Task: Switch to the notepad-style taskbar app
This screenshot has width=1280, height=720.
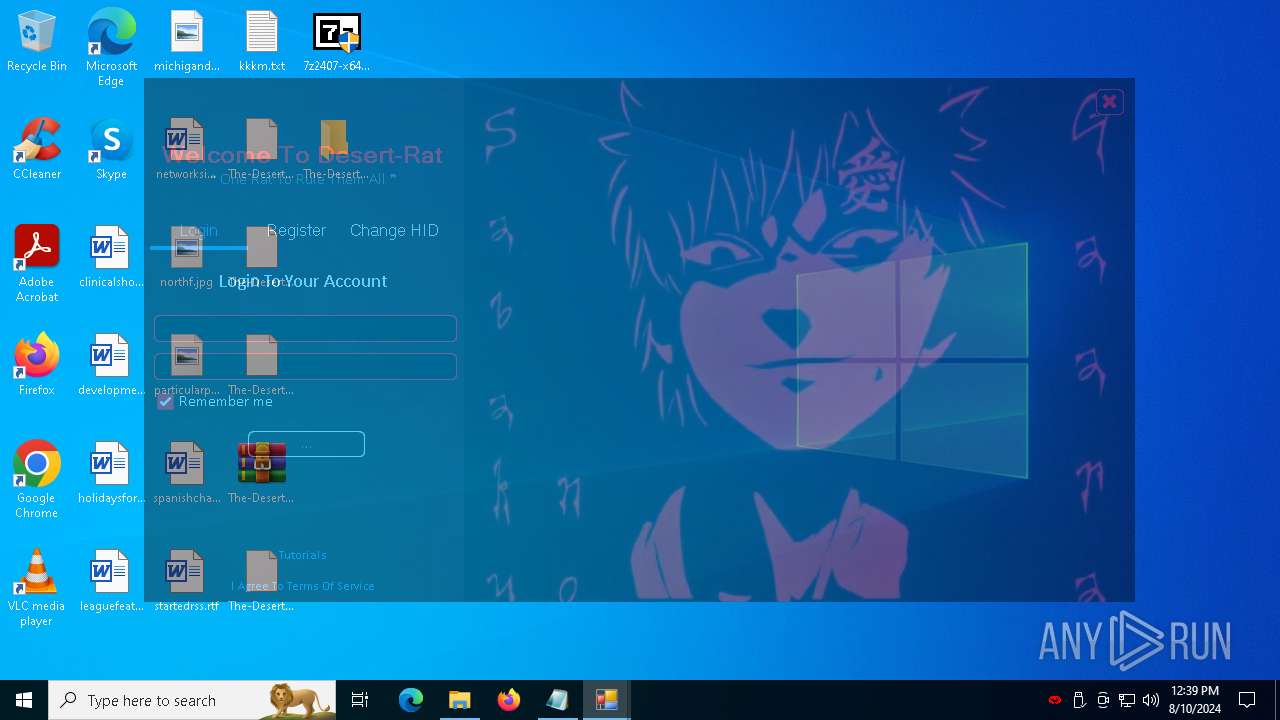Action: (x=558, y=700)
